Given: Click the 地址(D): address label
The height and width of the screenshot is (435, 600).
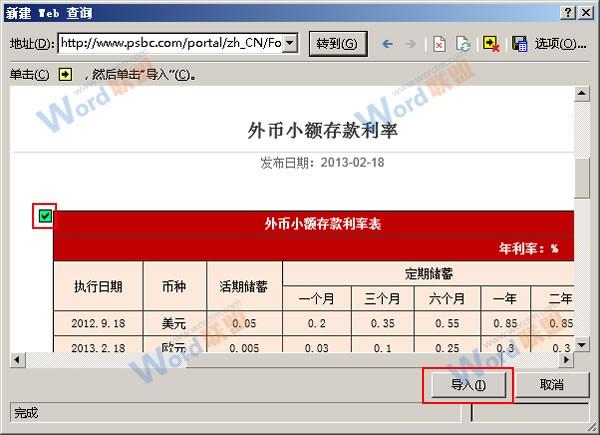Looking at the screenshot, I should 33,44.
